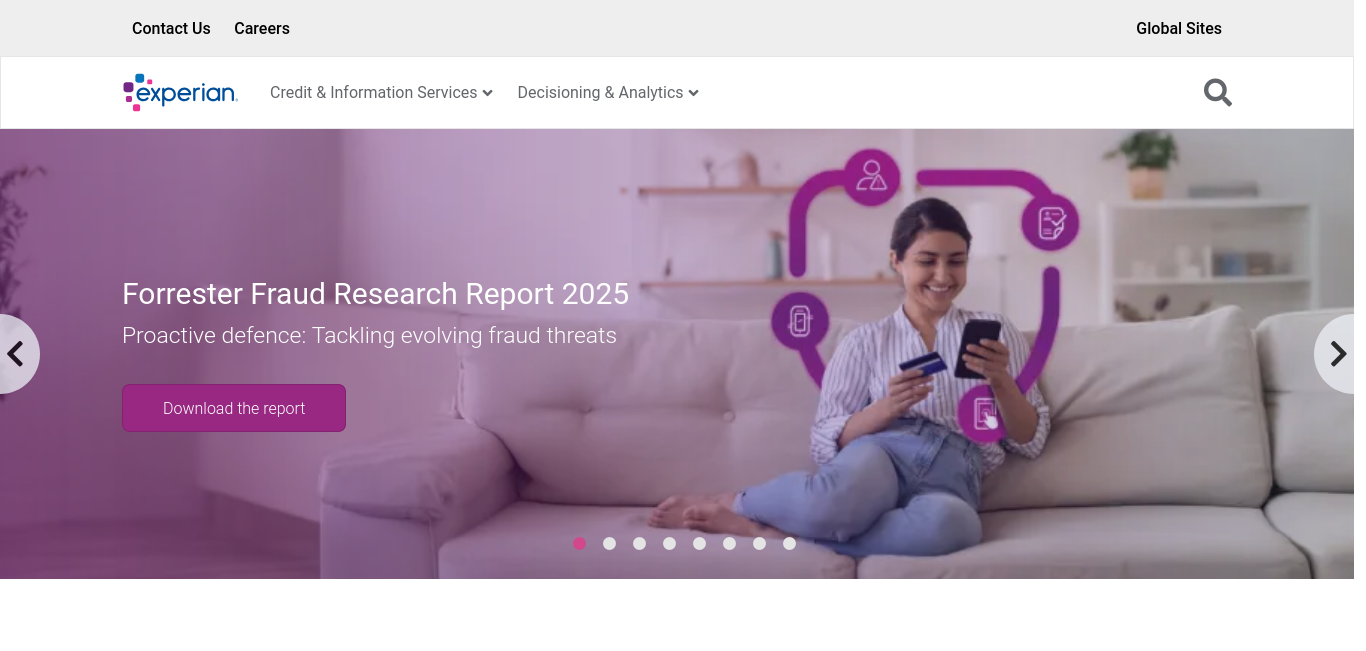Go to previous slide arrow
This screenshot has height=651, width=1366.
tap(17, 354)
